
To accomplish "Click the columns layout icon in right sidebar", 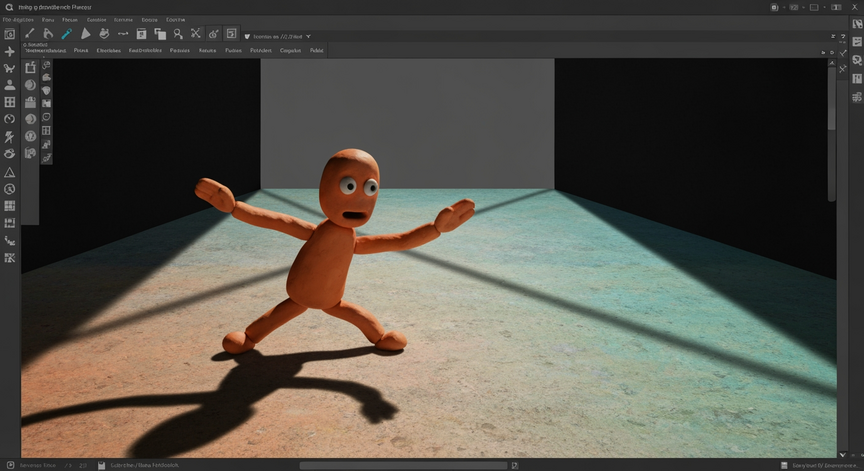I will point(857,79).
